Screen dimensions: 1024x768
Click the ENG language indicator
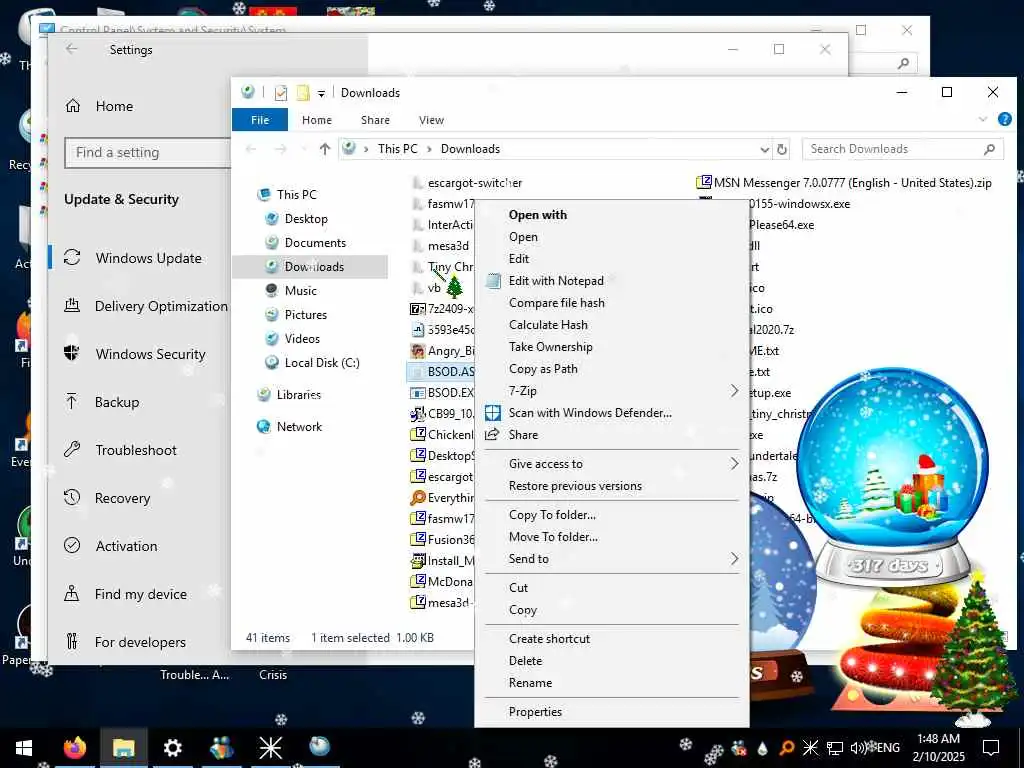[x=888, y=748]
